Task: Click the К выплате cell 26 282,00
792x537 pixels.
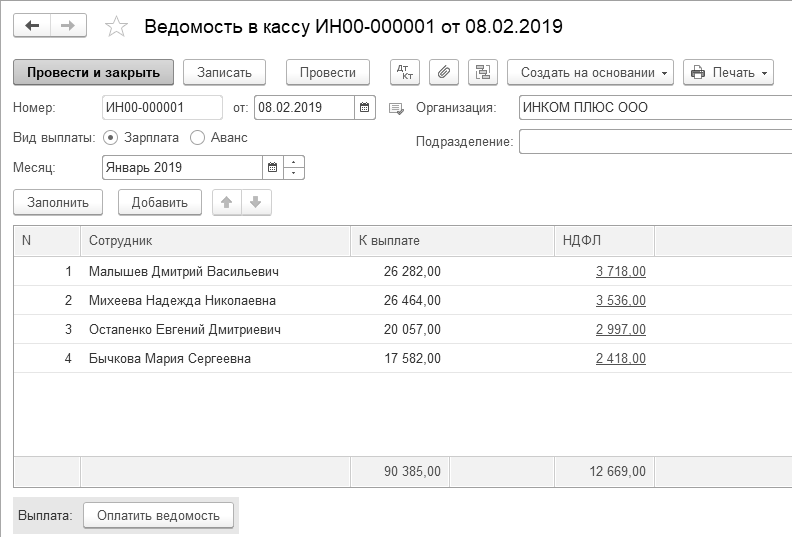Action: [412, 271]
